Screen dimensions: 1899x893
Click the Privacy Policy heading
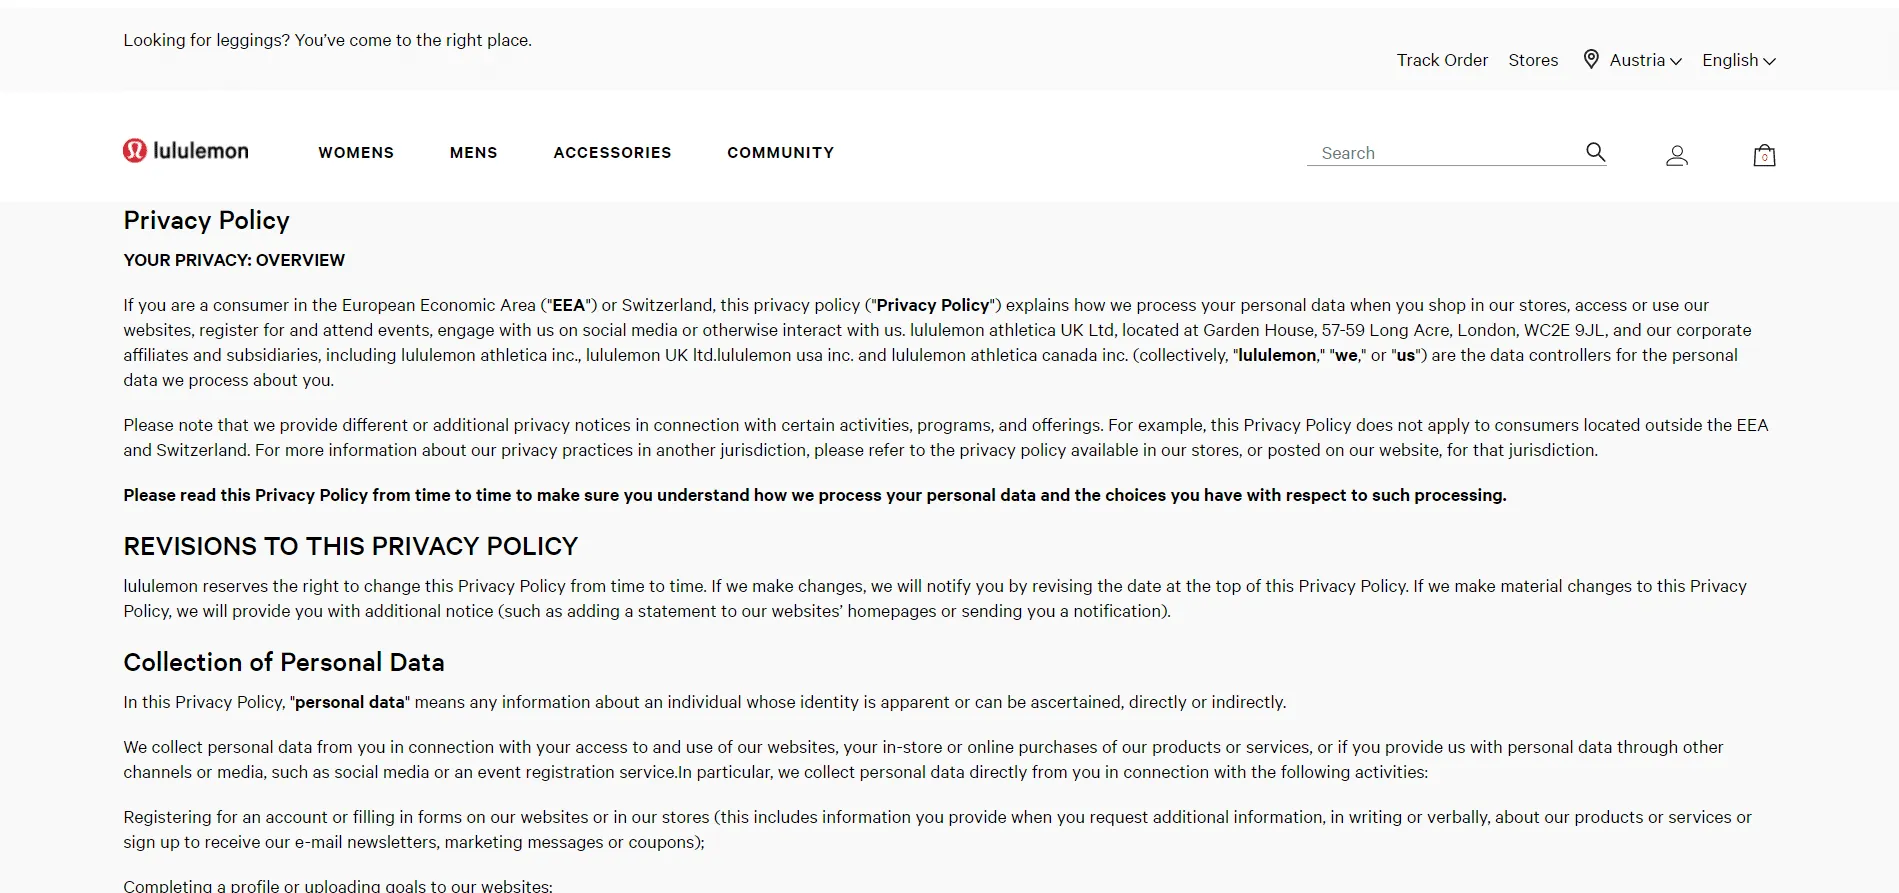tap(206, 220)
